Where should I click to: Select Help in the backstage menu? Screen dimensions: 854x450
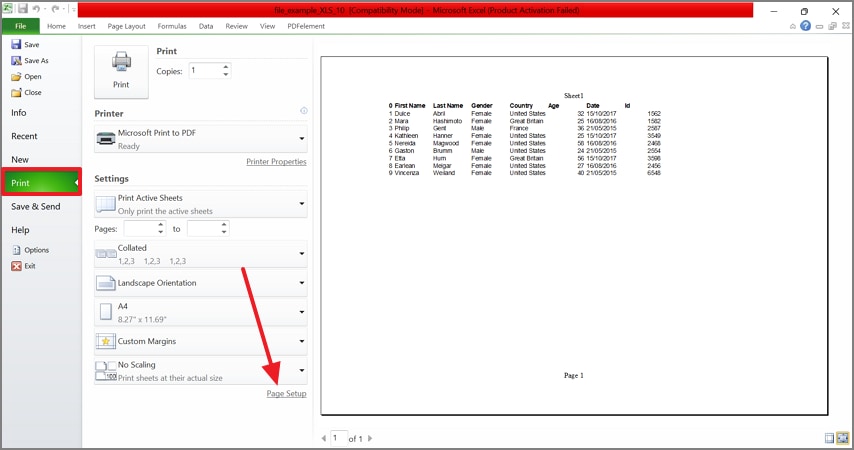pos(20,230)
